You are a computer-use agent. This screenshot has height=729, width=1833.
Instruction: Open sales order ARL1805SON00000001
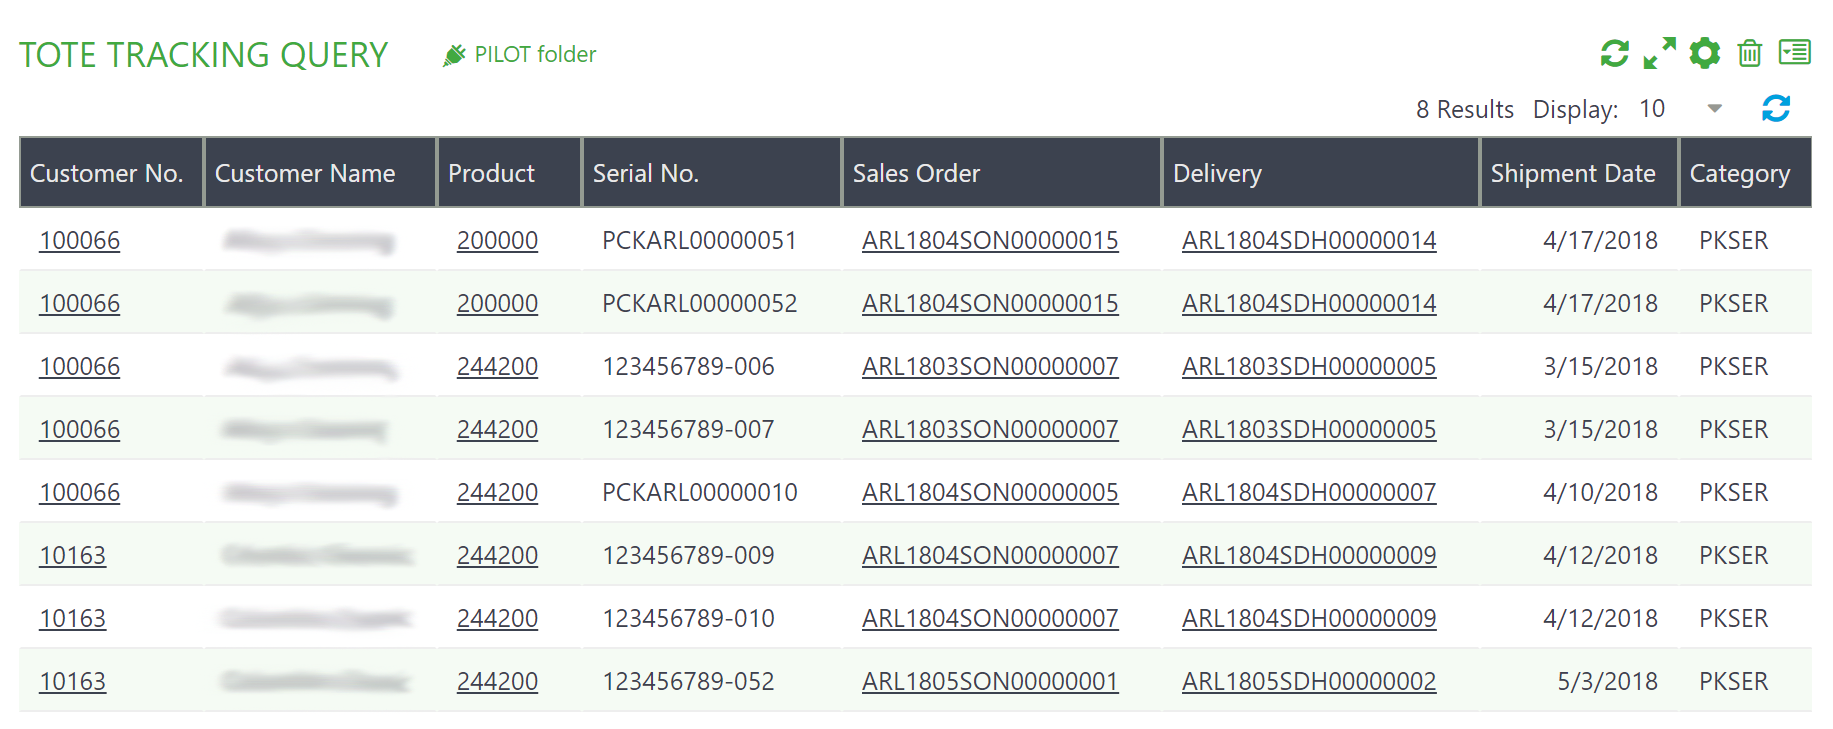coord(990,681)
